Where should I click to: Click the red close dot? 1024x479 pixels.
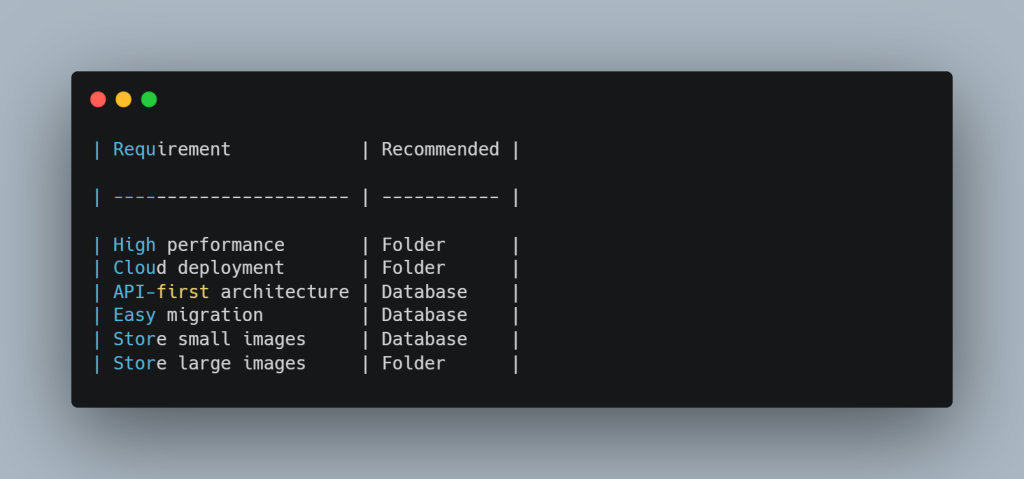pyautogui.click(x=98, y=99)
